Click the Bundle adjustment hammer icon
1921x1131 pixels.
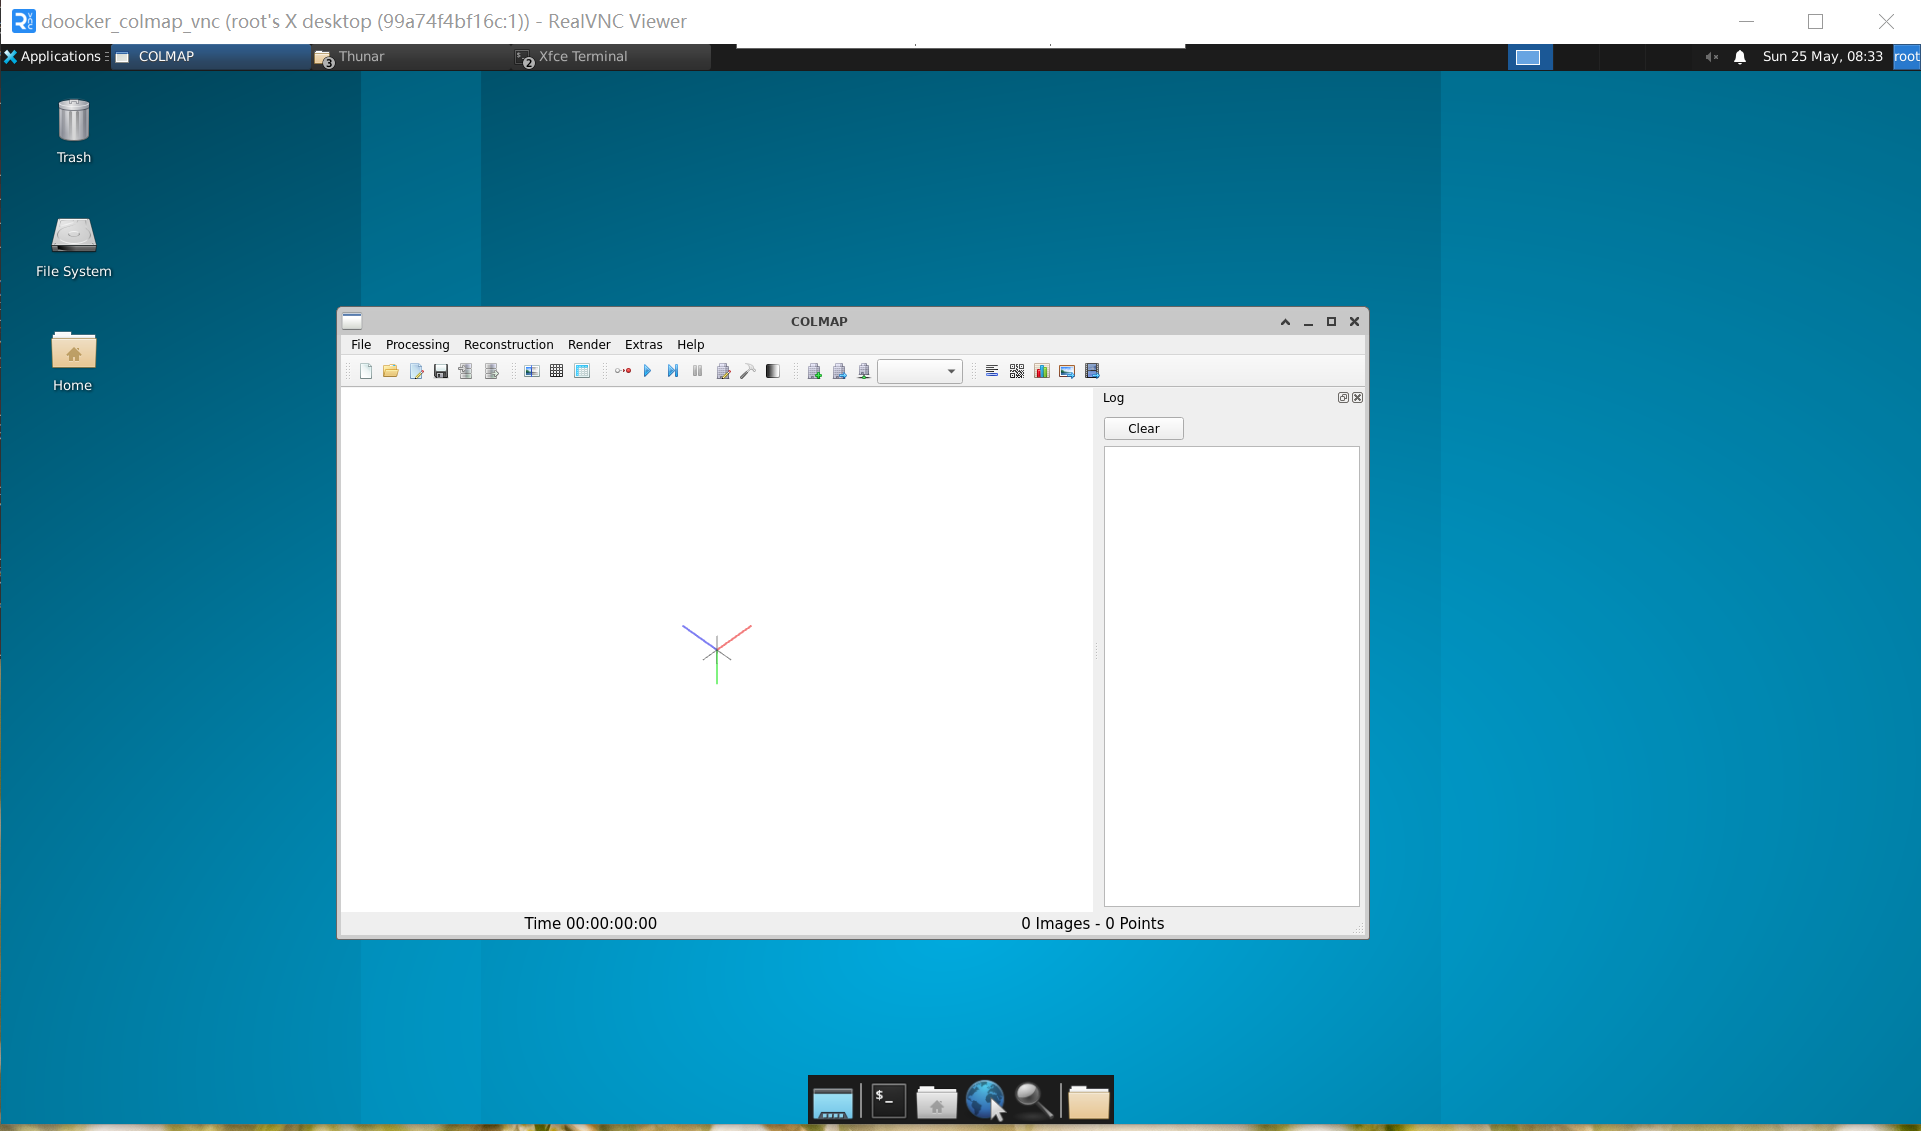747,371
